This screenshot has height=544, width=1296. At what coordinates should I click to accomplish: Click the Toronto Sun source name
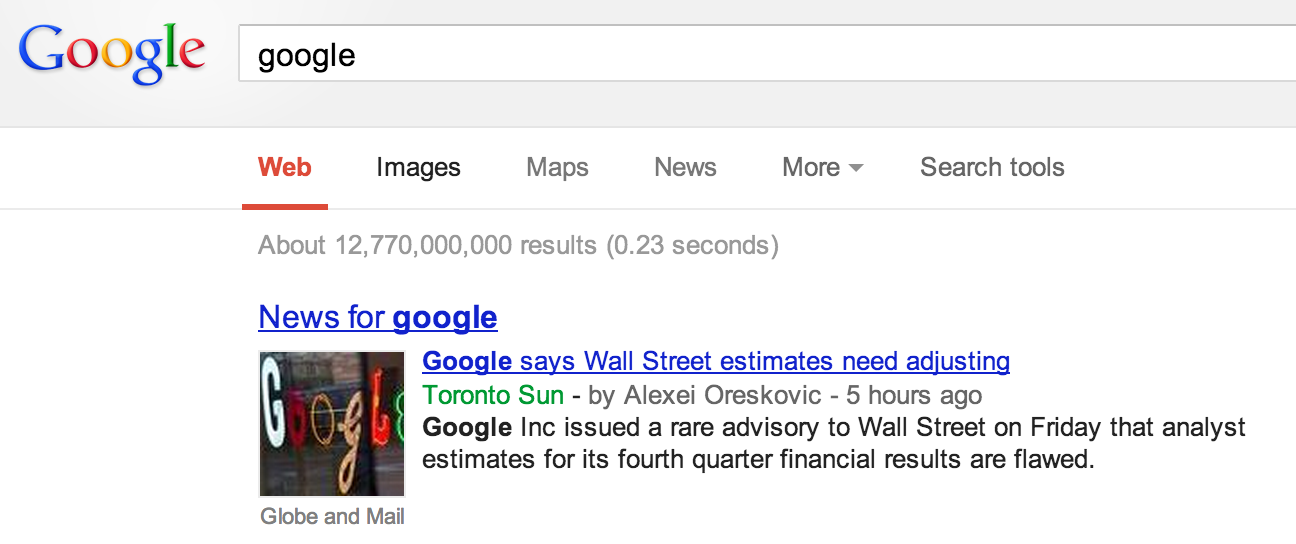tap(493, 395)
